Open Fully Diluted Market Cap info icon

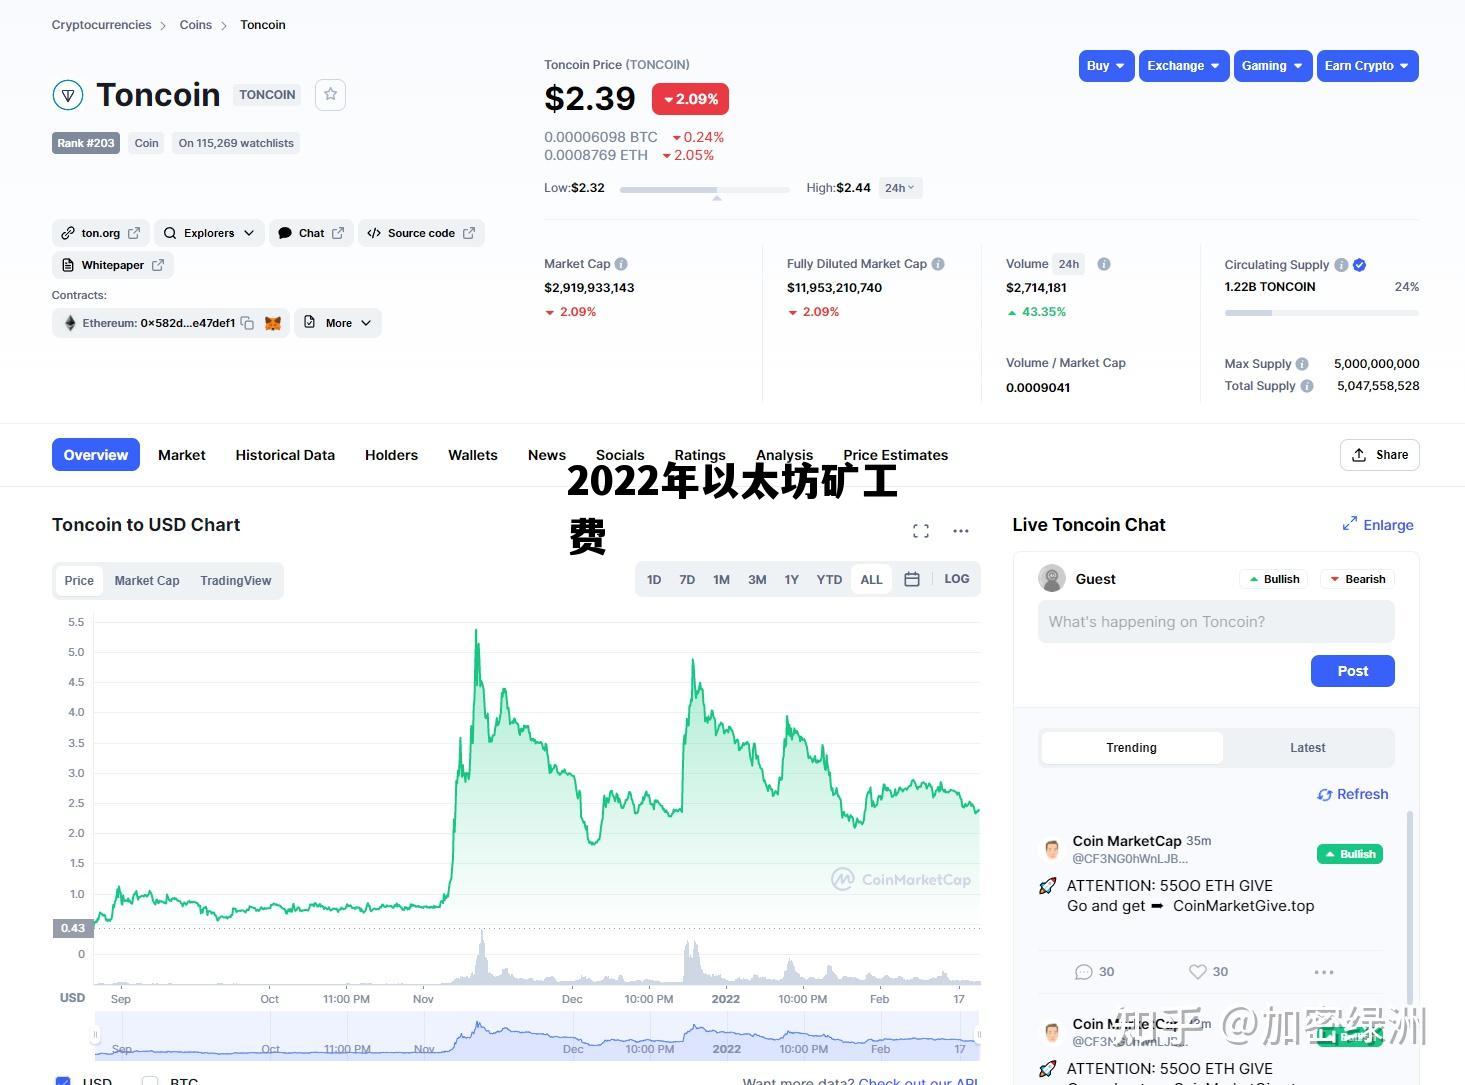938,264
